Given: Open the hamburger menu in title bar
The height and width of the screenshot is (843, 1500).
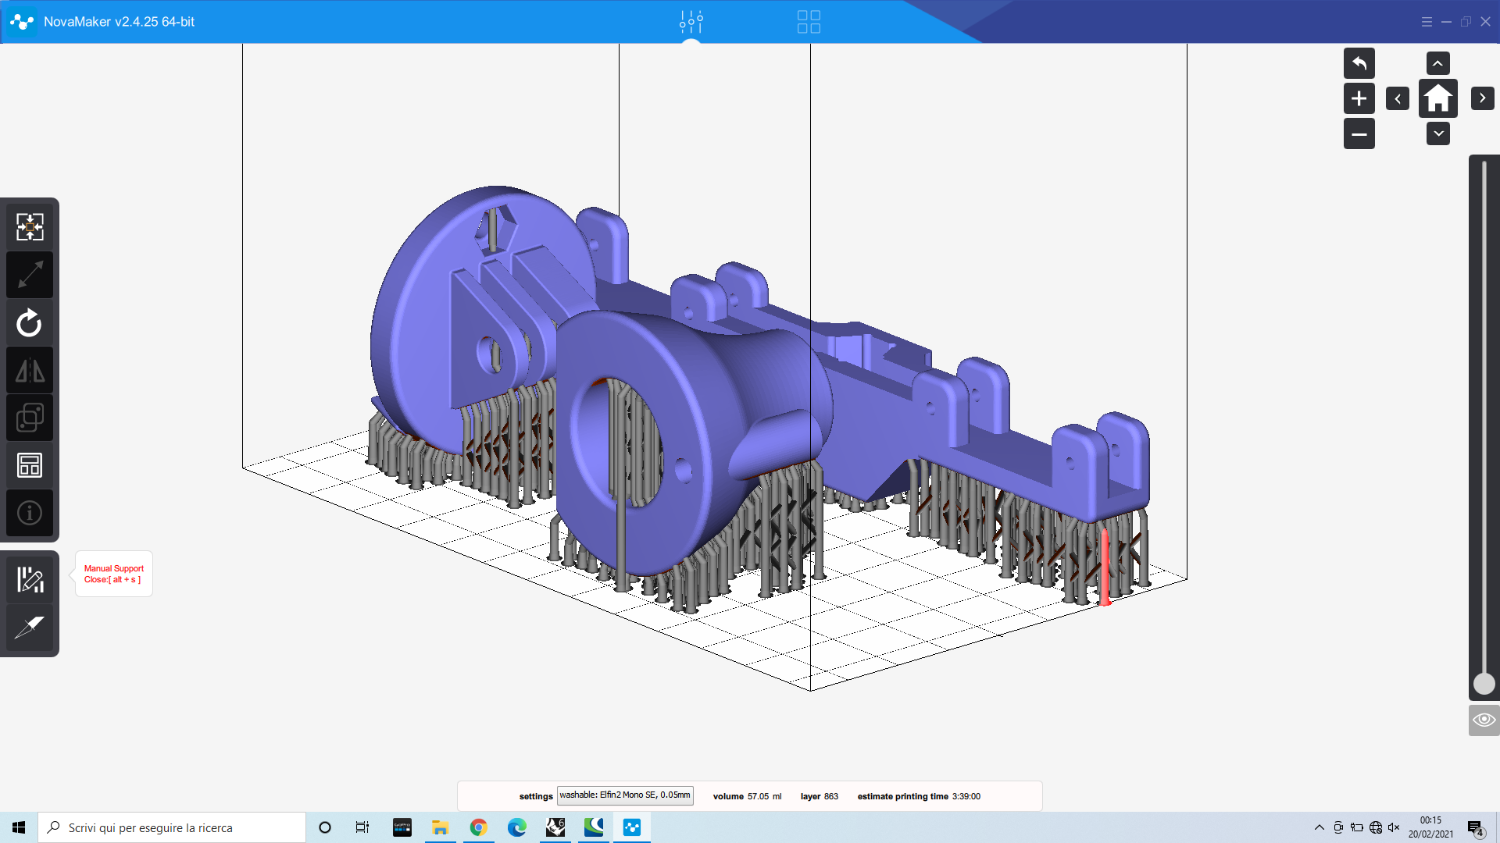Looking at the screenshot, I should [x=1427, y=22].
